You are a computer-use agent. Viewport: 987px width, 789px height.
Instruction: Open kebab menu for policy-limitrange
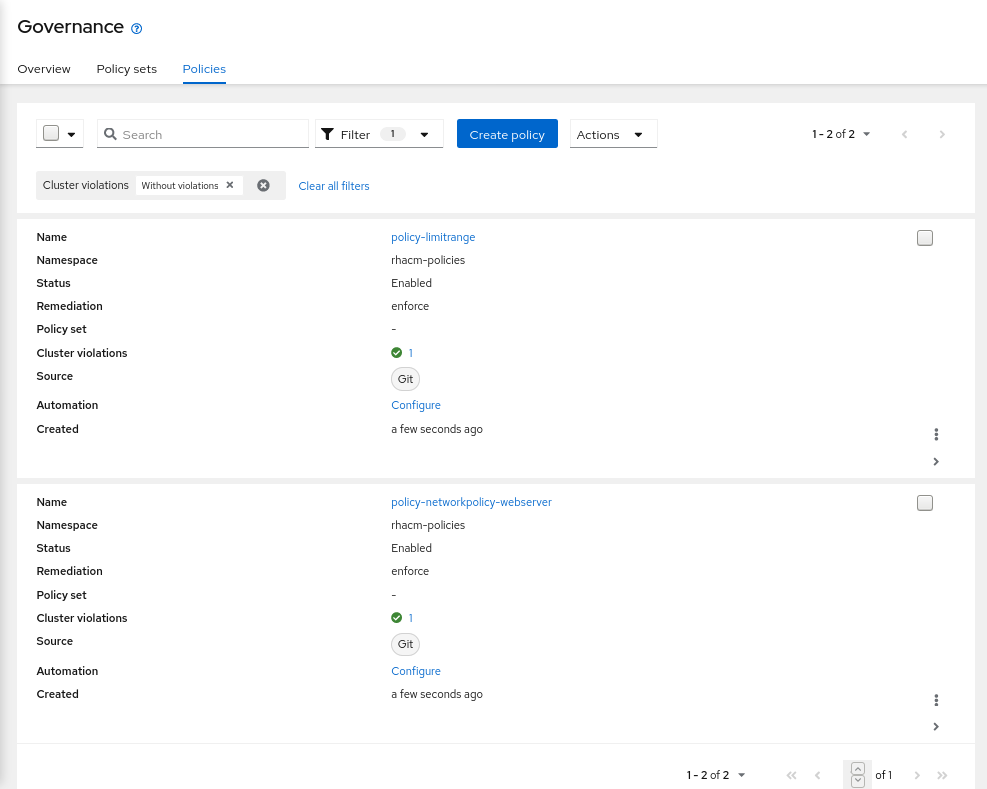(936, 434)
